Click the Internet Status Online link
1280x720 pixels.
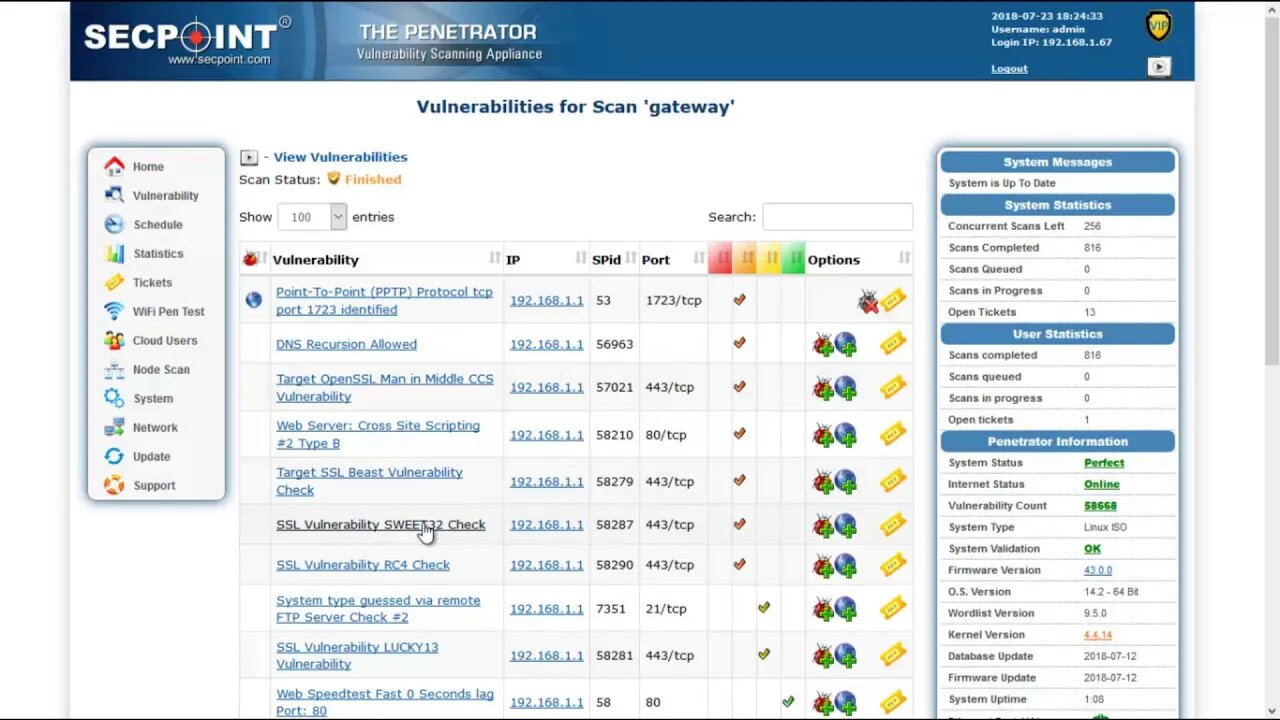1101,484
